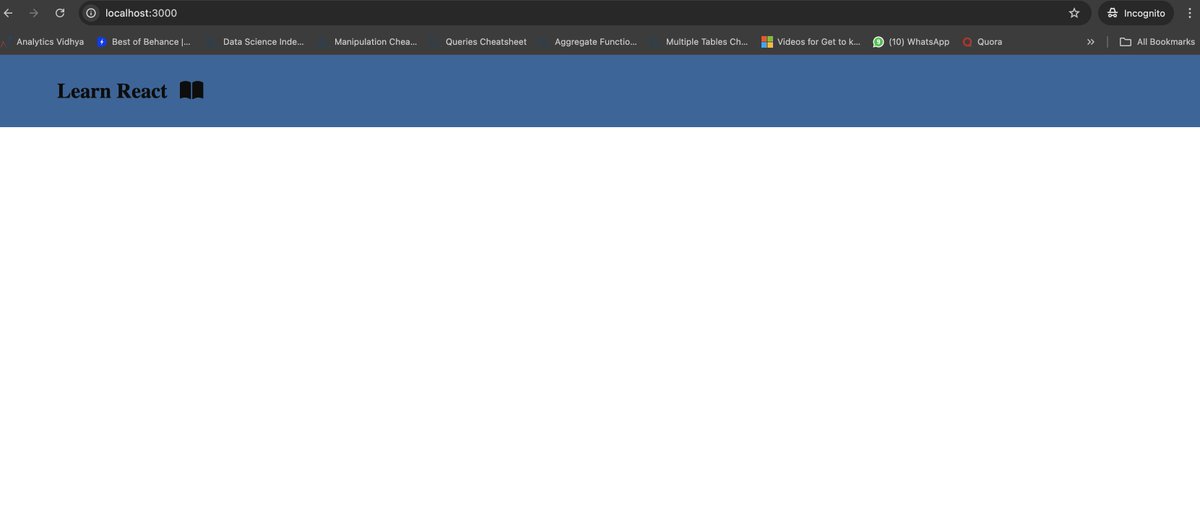Go back using the browser back arrow
1200x531 pixels.
coord(8,13)
